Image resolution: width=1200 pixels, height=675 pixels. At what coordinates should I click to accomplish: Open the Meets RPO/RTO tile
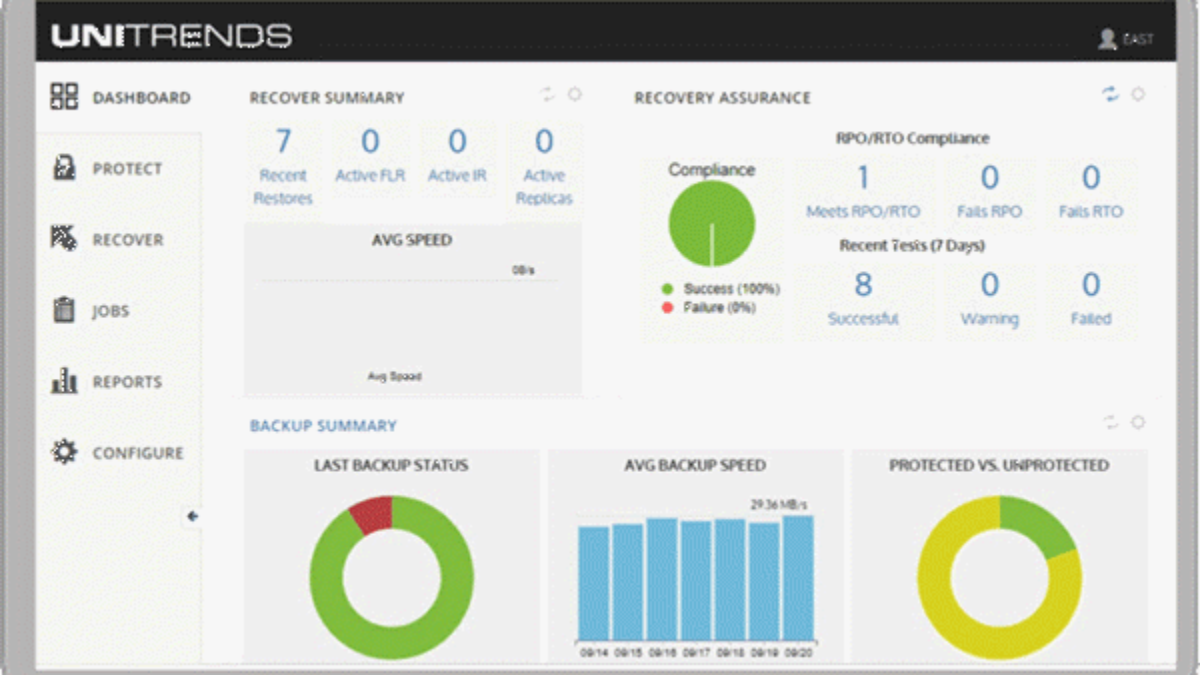coord(863,192)
